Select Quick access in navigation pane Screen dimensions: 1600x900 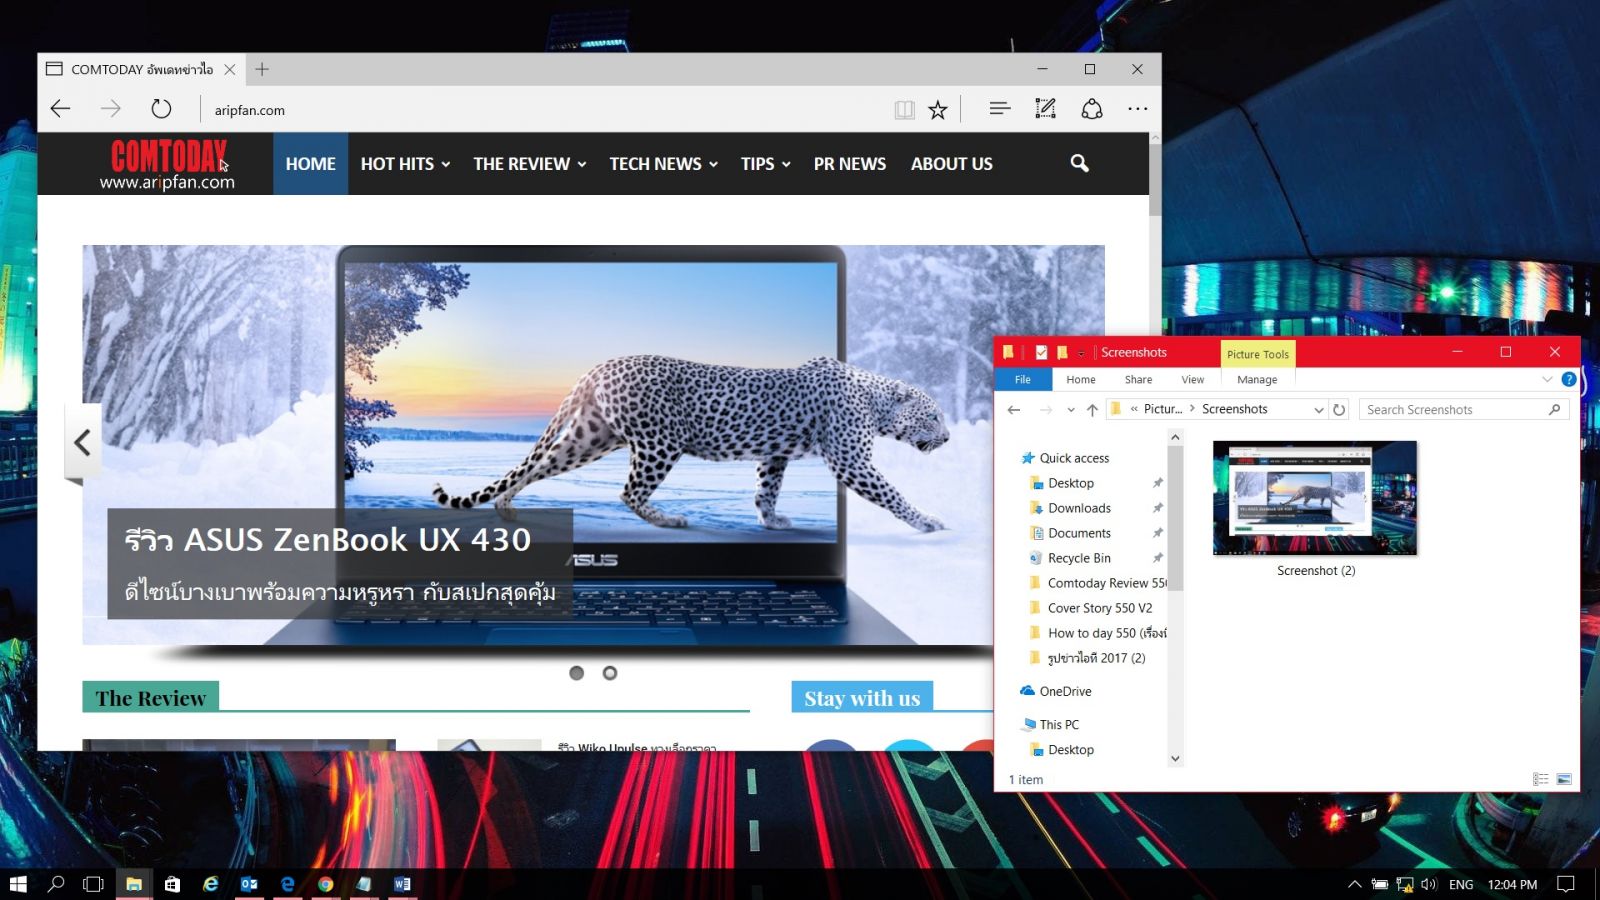pyautogui.click(x=1074, y=458)
